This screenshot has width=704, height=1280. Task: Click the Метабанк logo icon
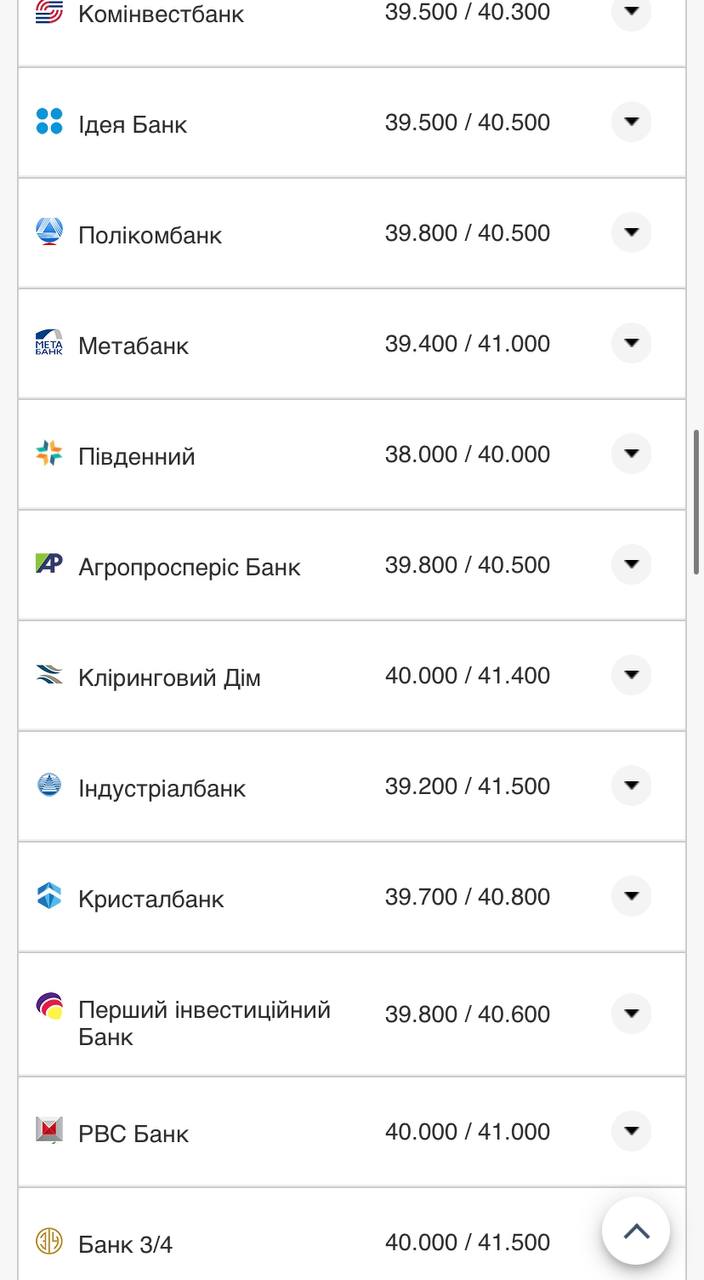[49, 343]
